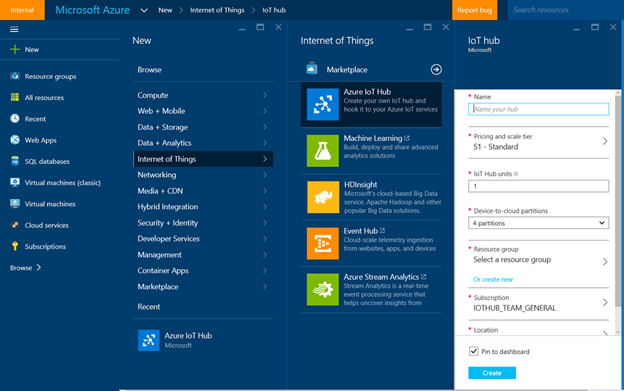This screenshot has width=624, height=391.
Task: Click the Marketplace shopping bag icon
Action: (312, 69)
